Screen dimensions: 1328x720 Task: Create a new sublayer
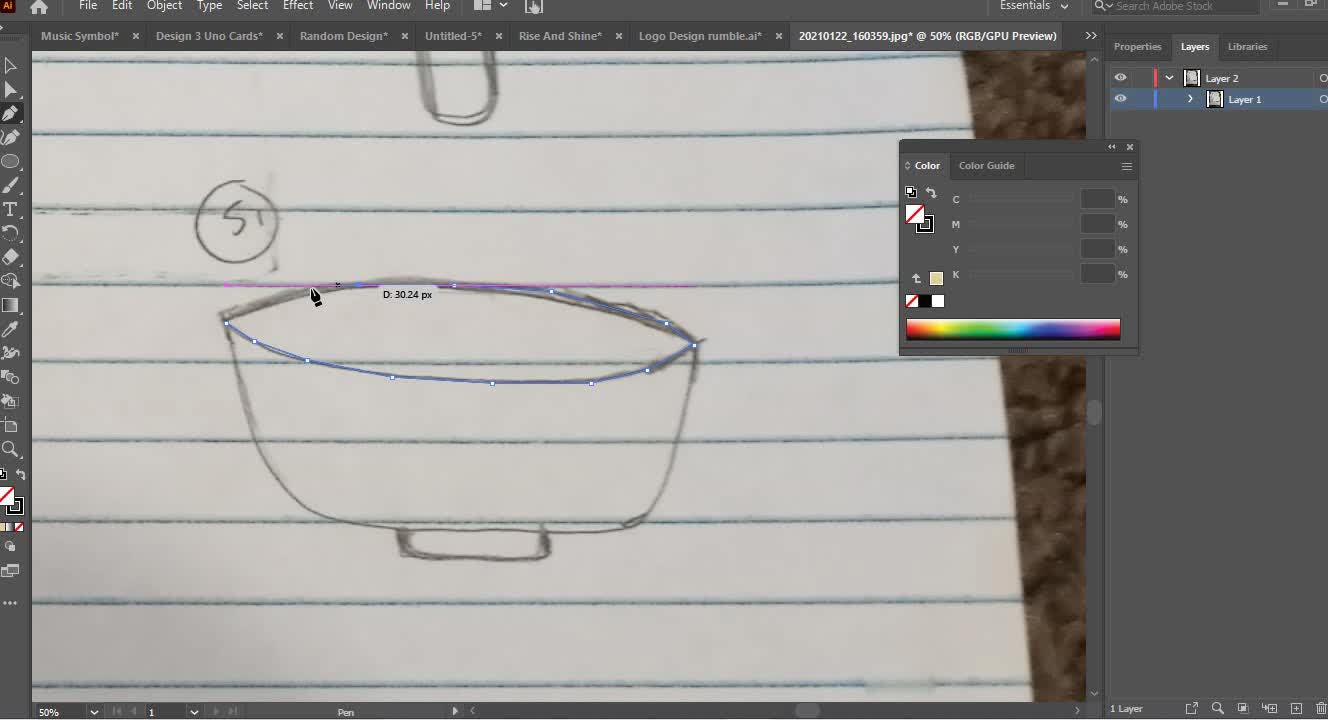click(x=1269, y=709)
